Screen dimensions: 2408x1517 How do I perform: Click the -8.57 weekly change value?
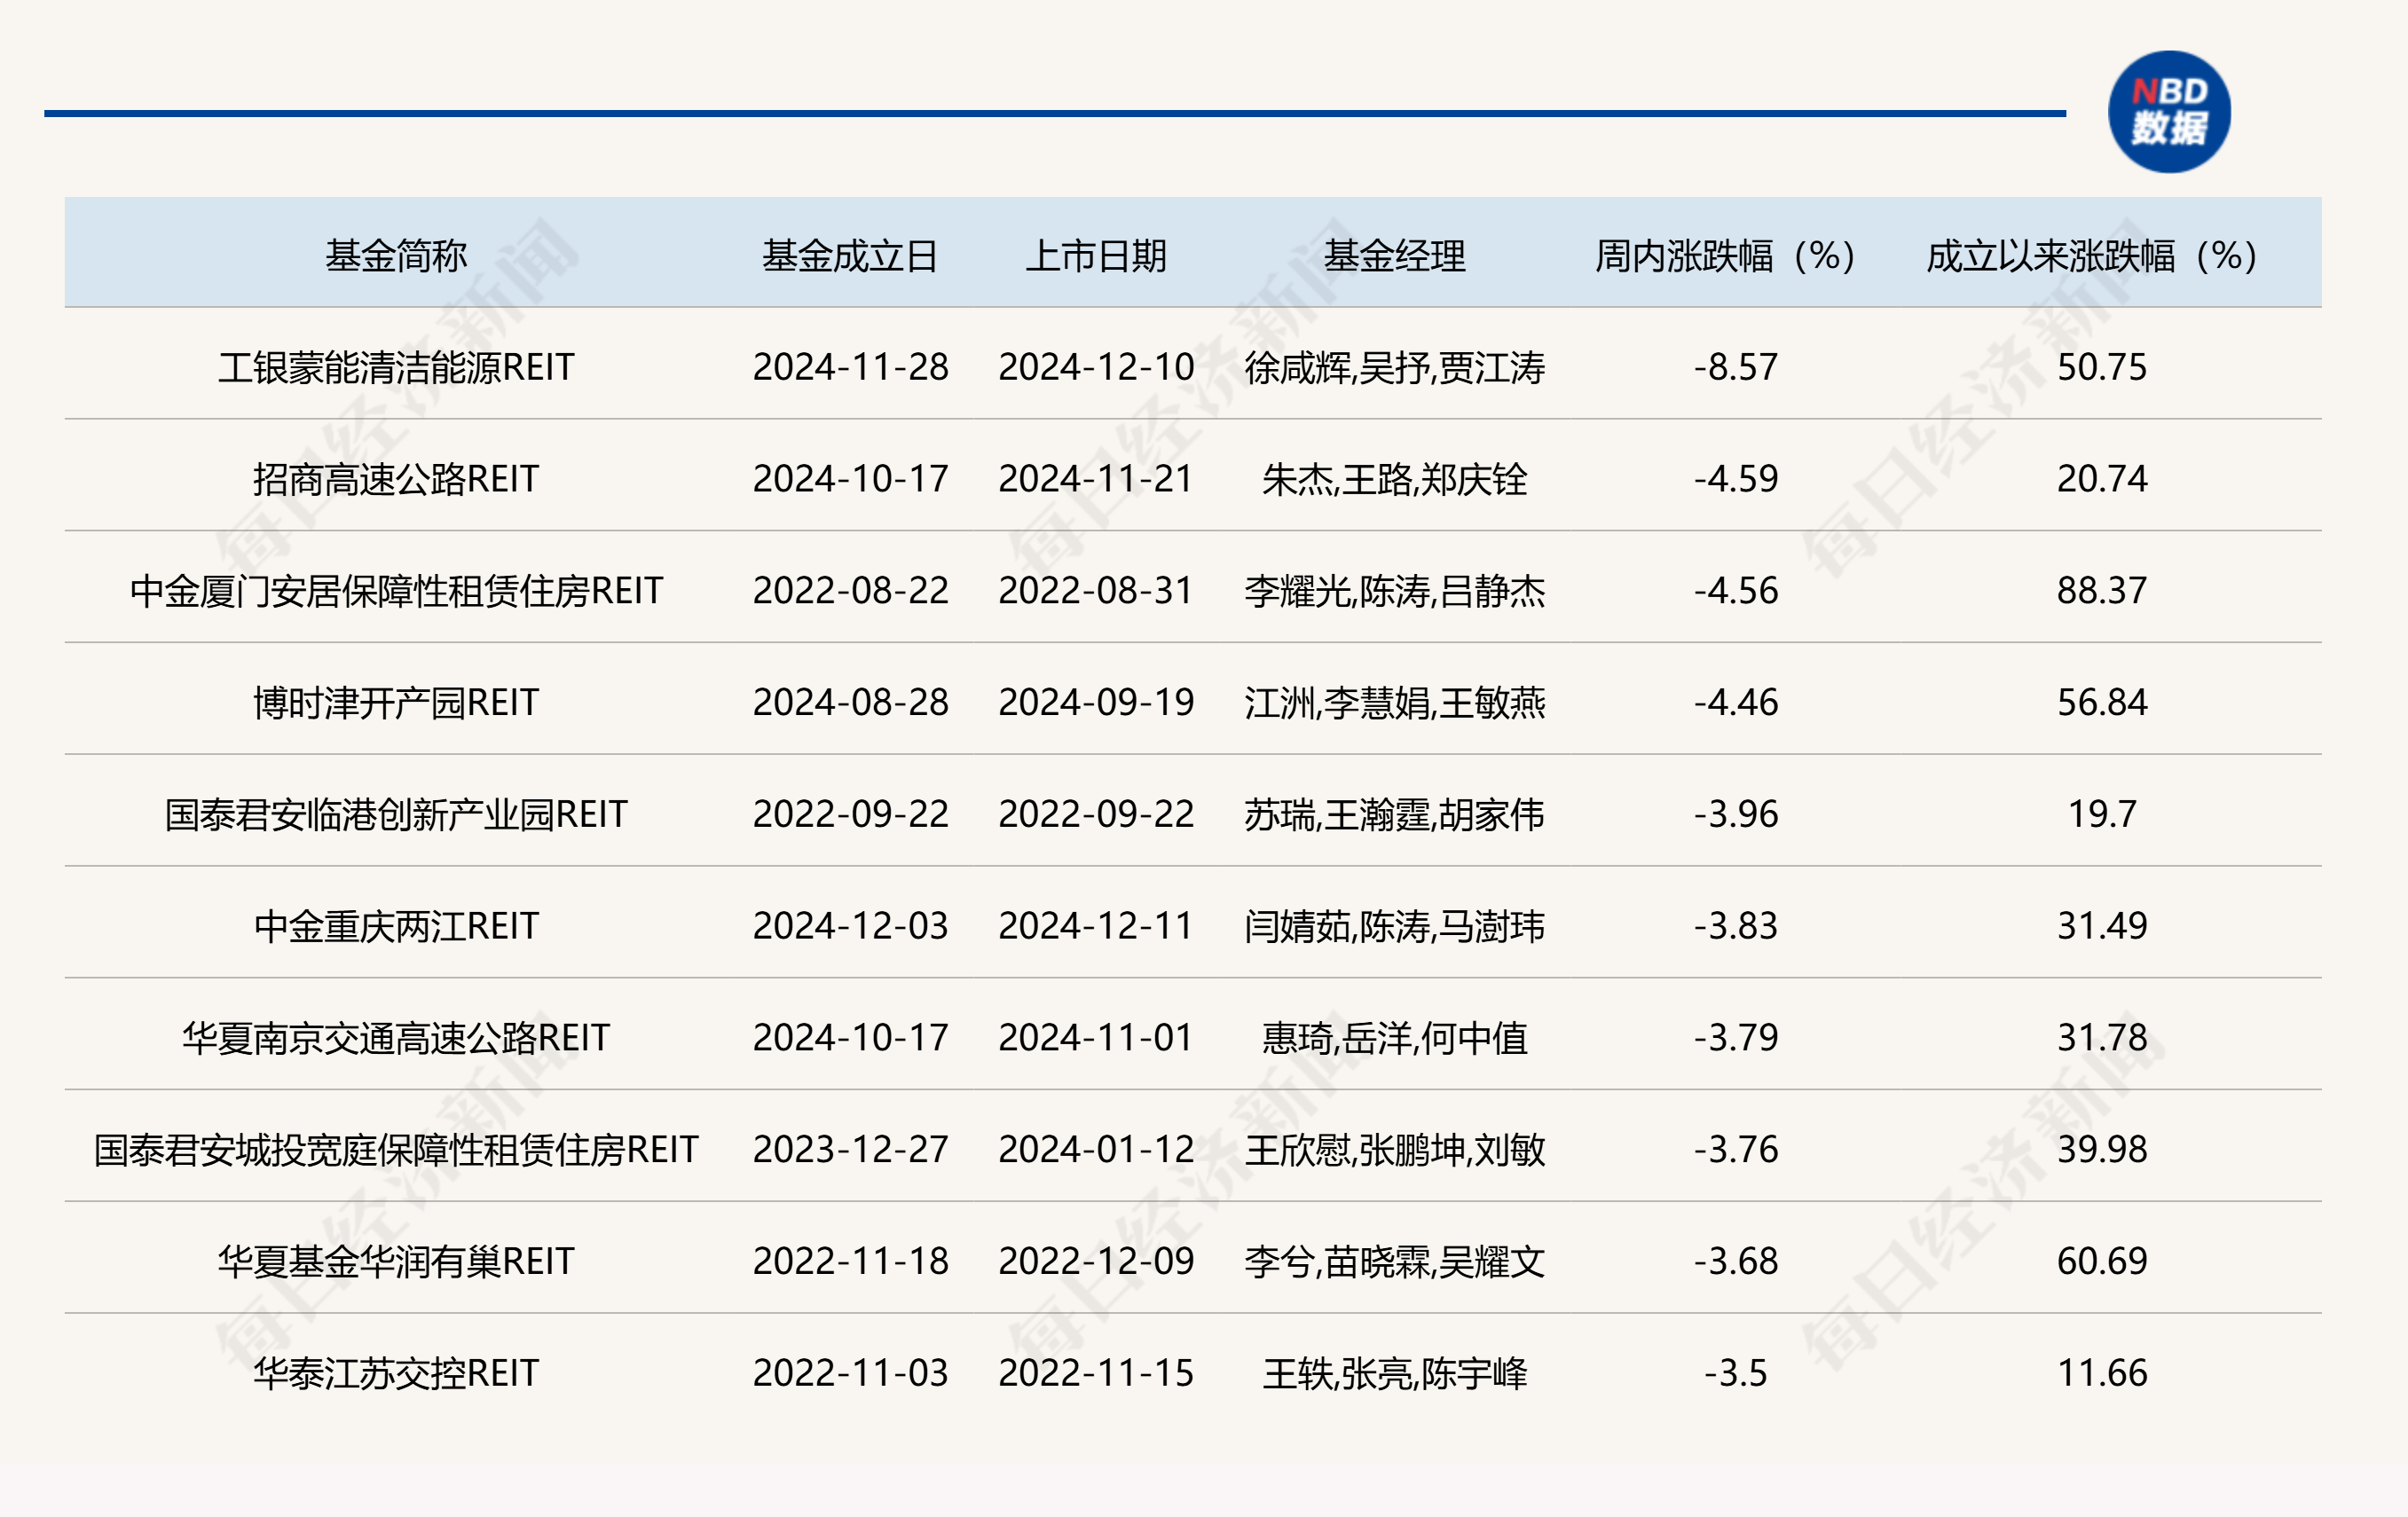click(1735, 367)
